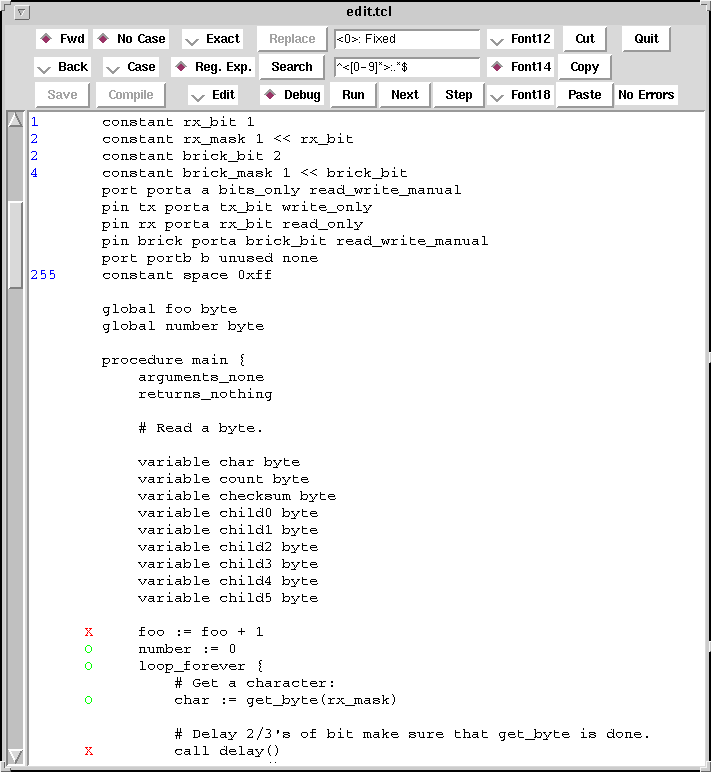Screen dimensions: 711x772
Task: Click the Save button
Action: pyautogui.click(x=62, y=95)
